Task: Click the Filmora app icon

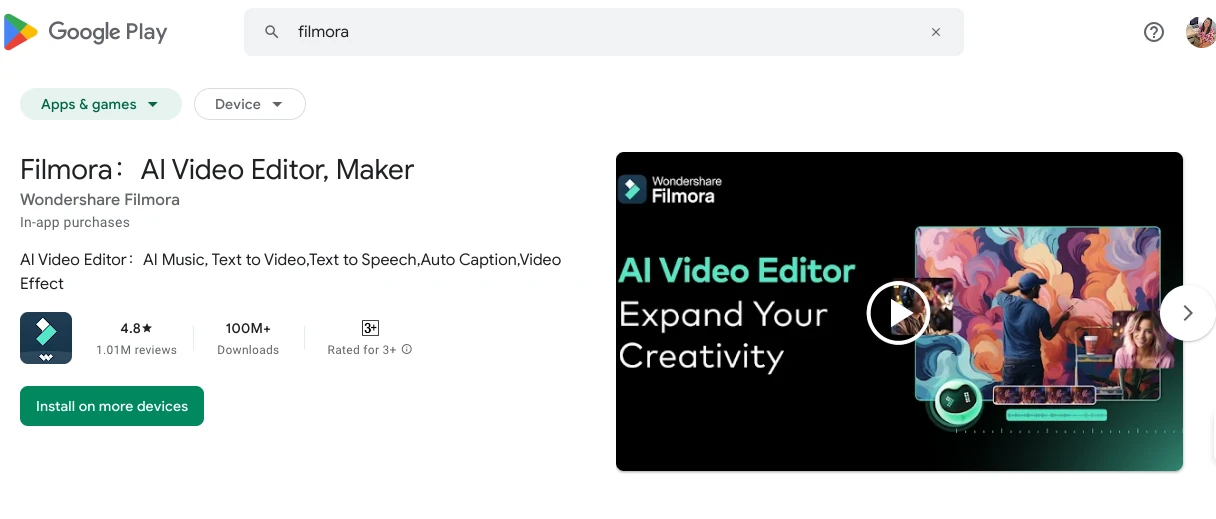Action: click(x=46, y=338)
